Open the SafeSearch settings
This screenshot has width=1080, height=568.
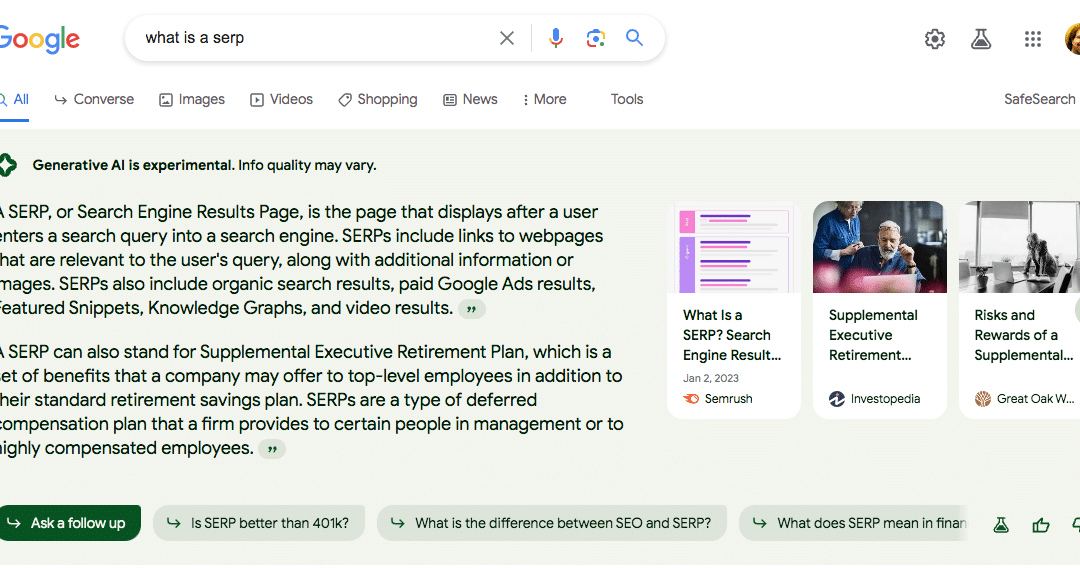[x=1039, y=99]
